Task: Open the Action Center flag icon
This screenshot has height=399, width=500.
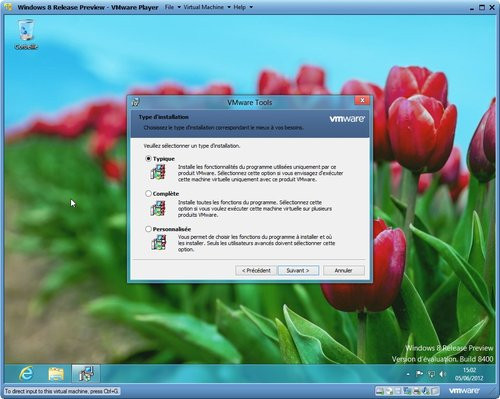Action: pos(419,374)
